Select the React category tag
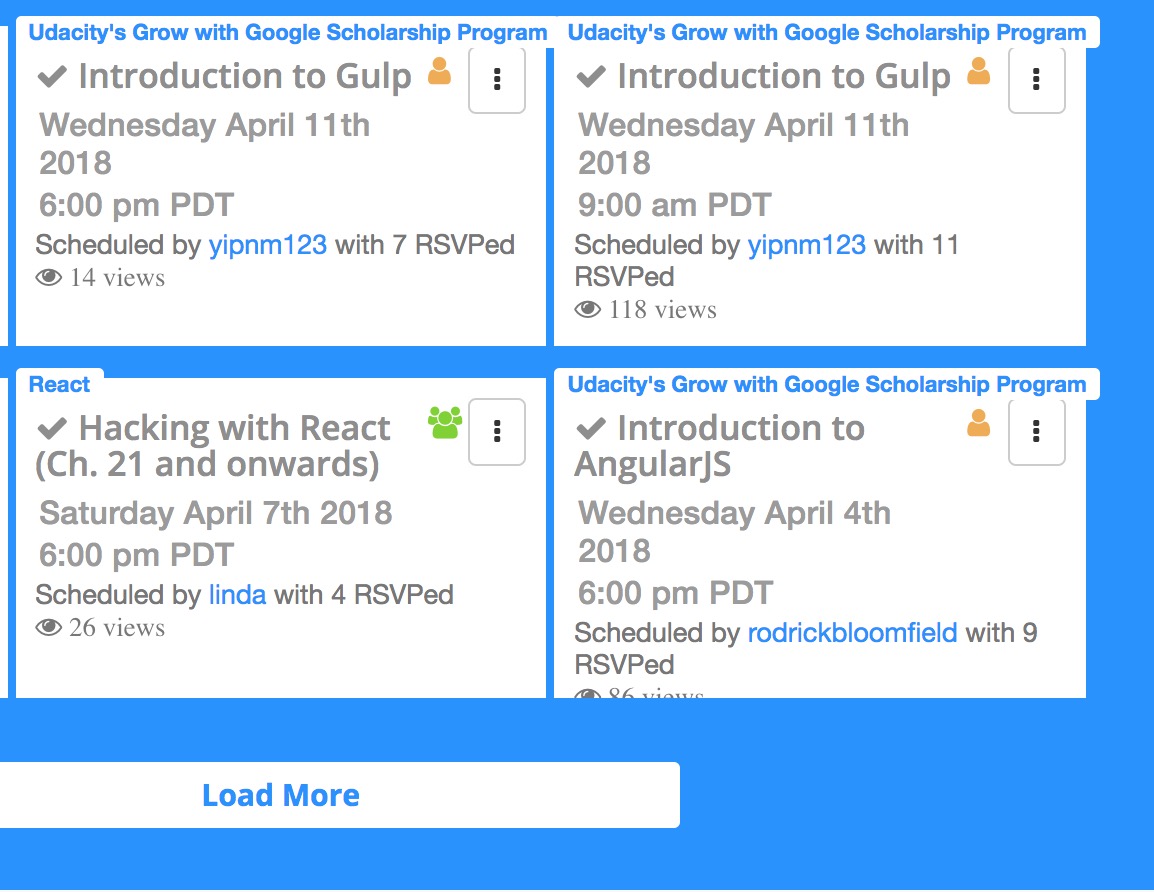Viewport: 1154px width, 892px height. pos(60,384)
